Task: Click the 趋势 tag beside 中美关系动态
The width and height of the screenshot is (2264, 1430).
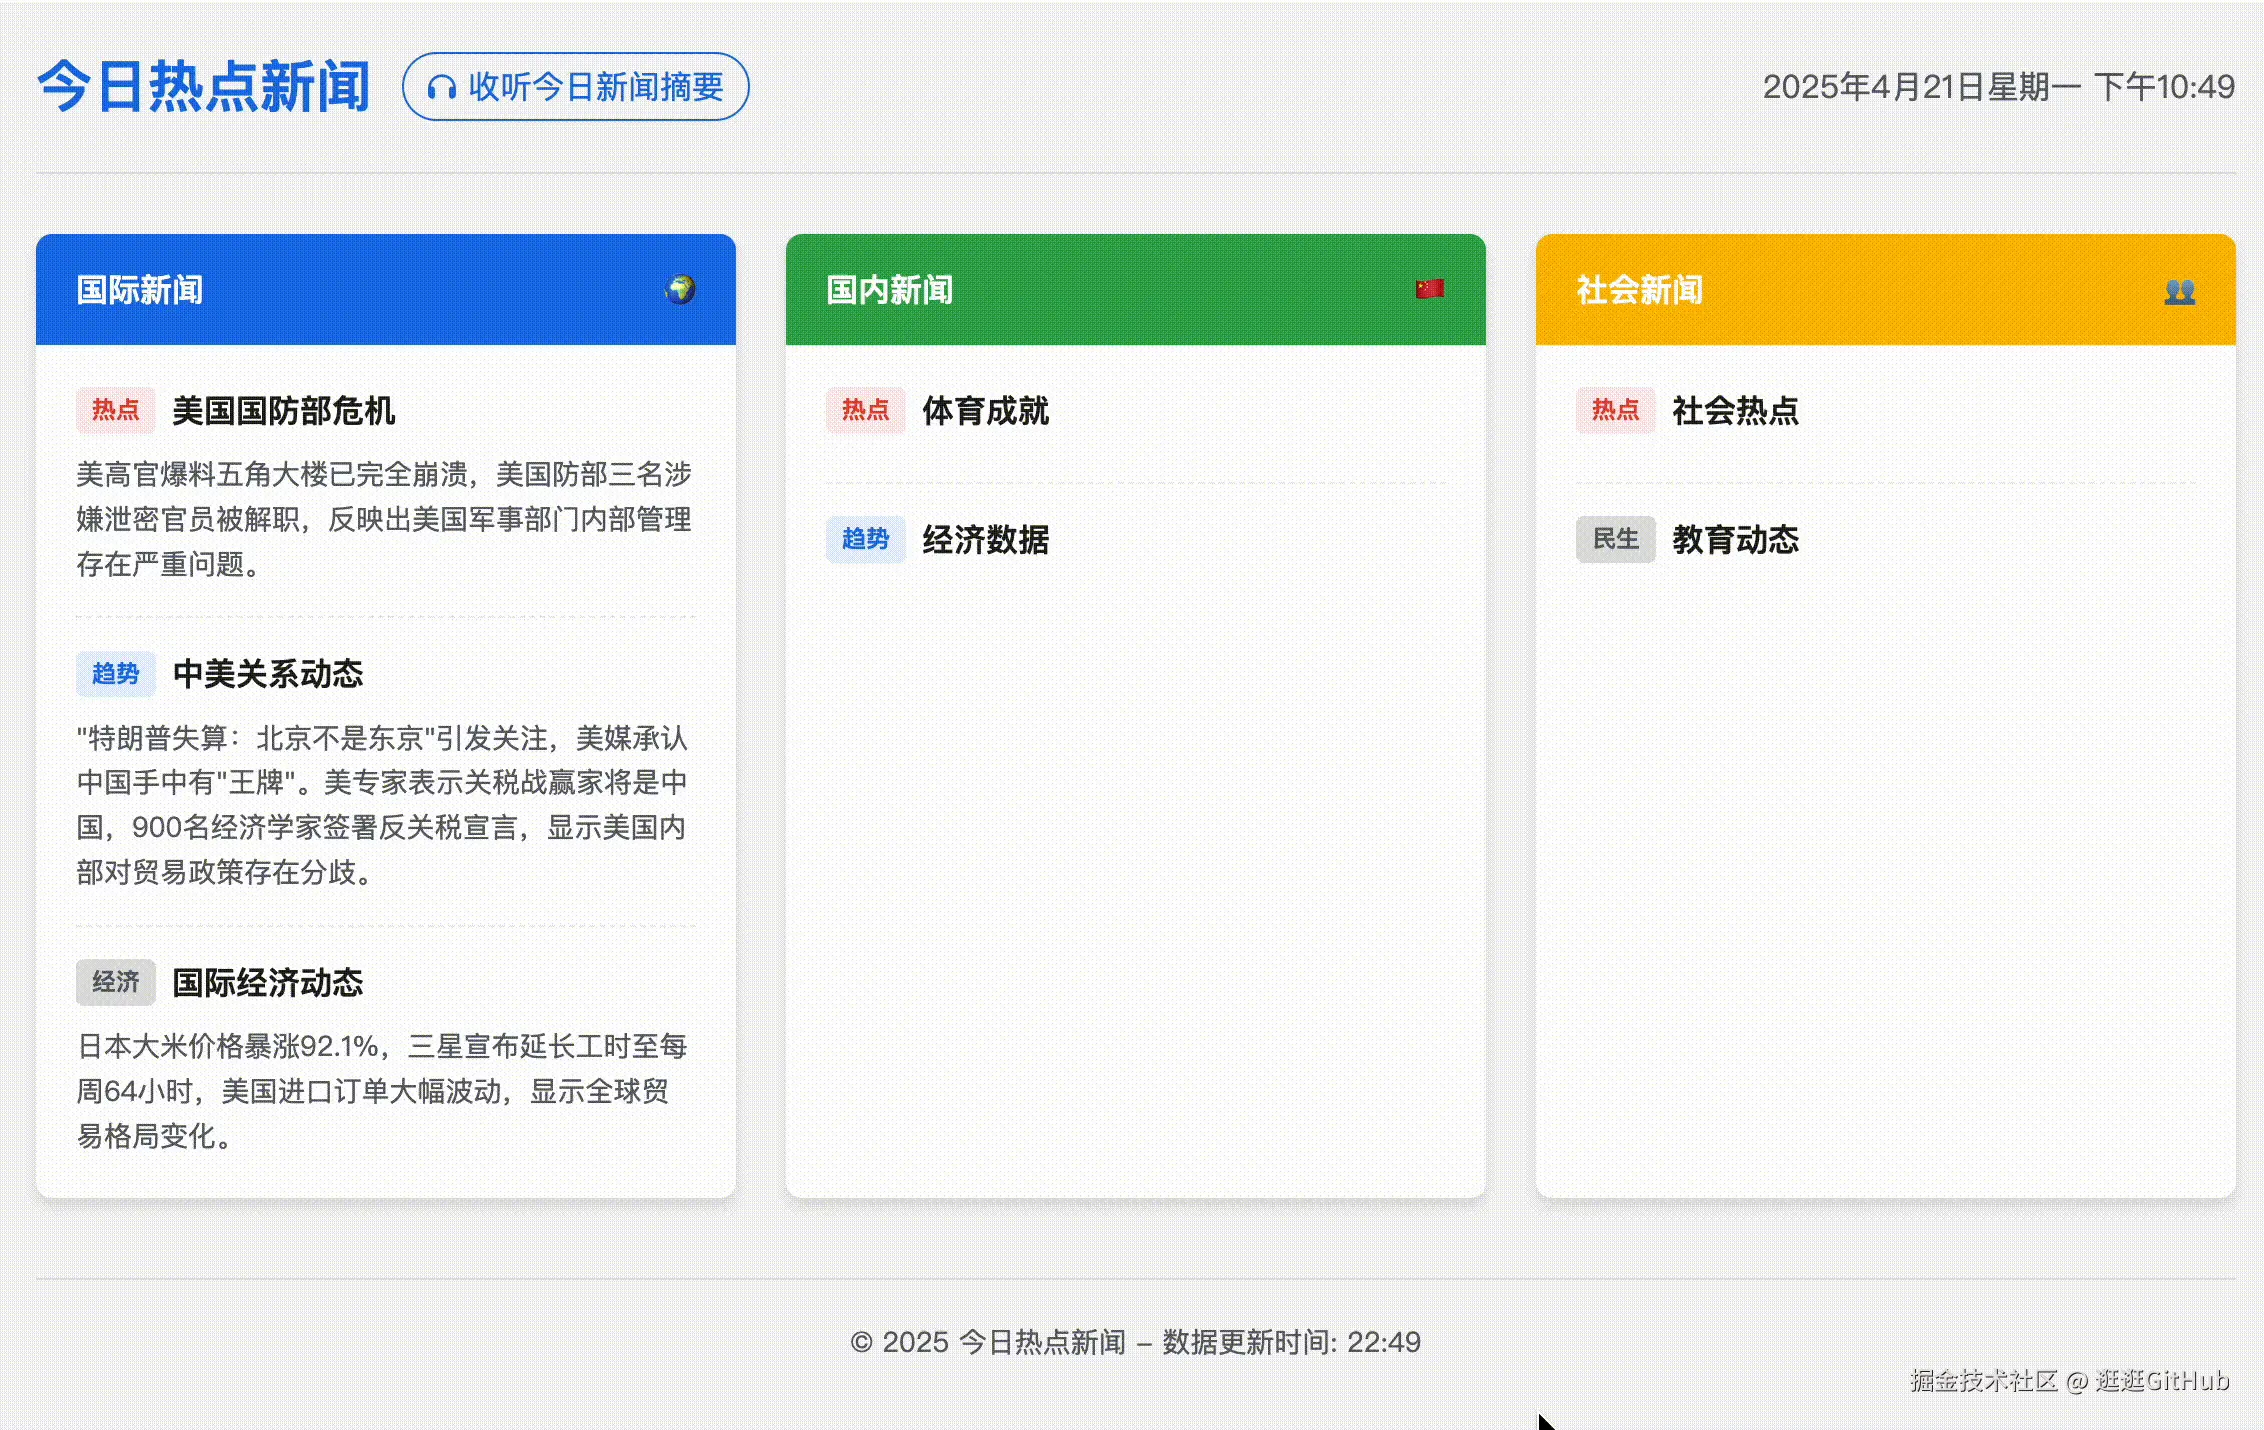Action: click(x=116, y=674)
